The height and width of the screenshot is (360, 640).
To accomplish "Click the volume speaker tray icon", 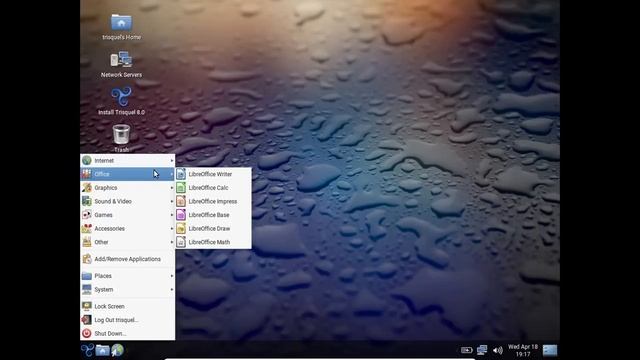I will coord(498,350).
